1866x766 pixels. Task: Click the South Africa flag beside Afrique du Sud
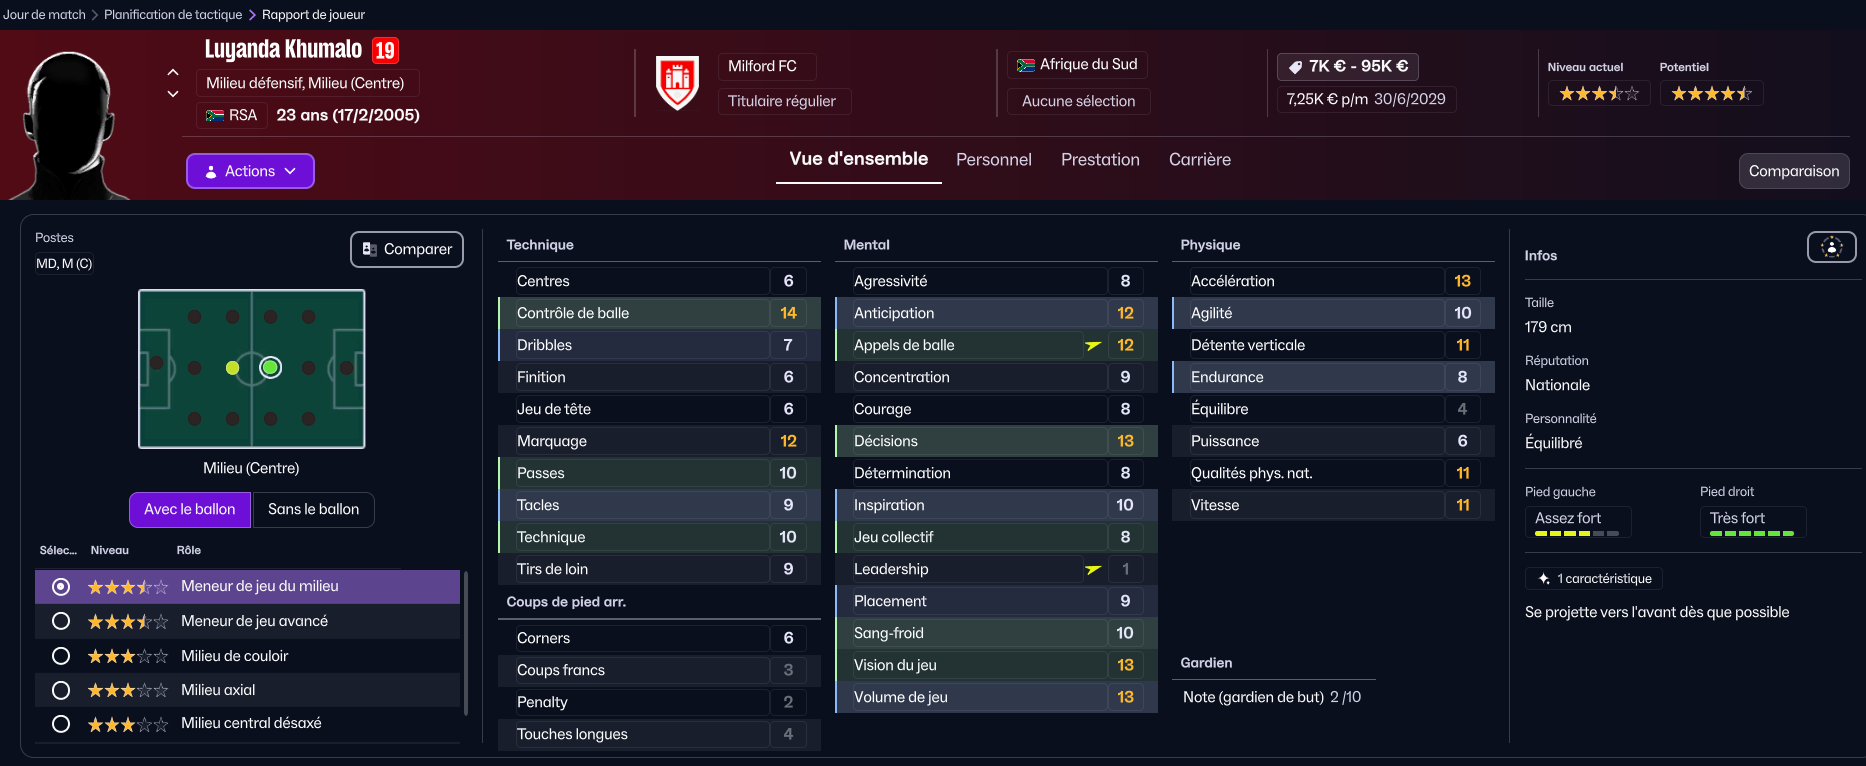1025,65
